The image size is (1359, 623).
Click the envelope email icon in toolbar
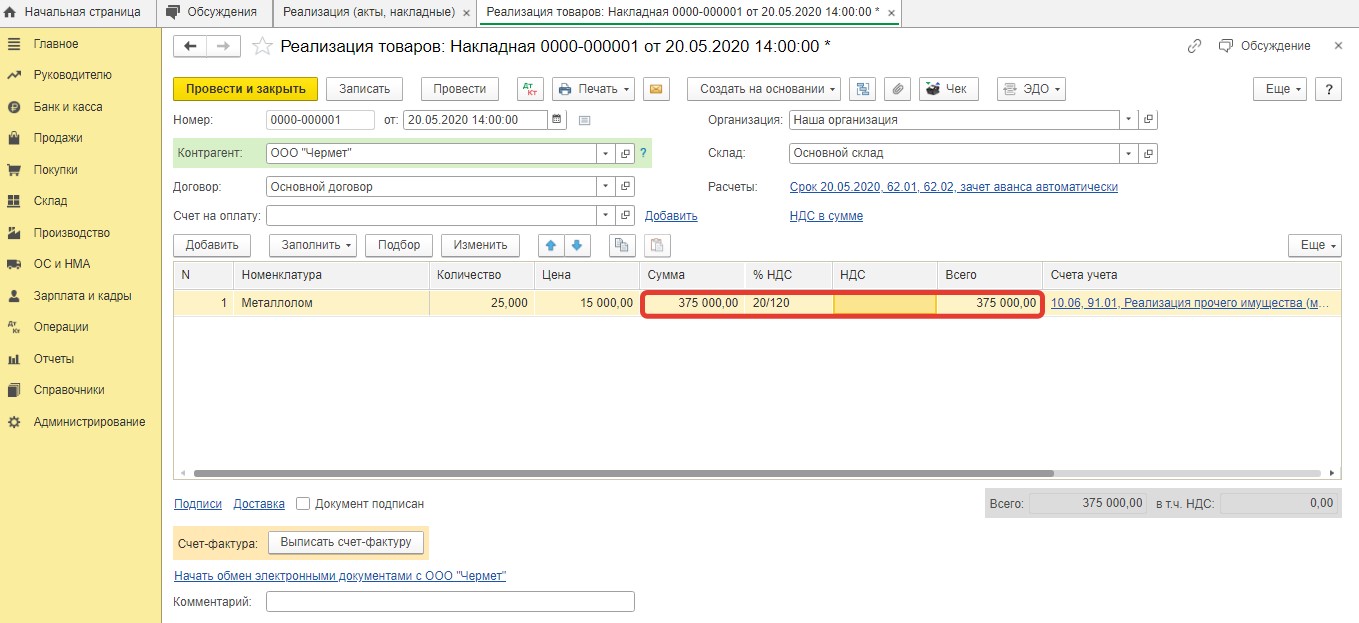point(656,89)
